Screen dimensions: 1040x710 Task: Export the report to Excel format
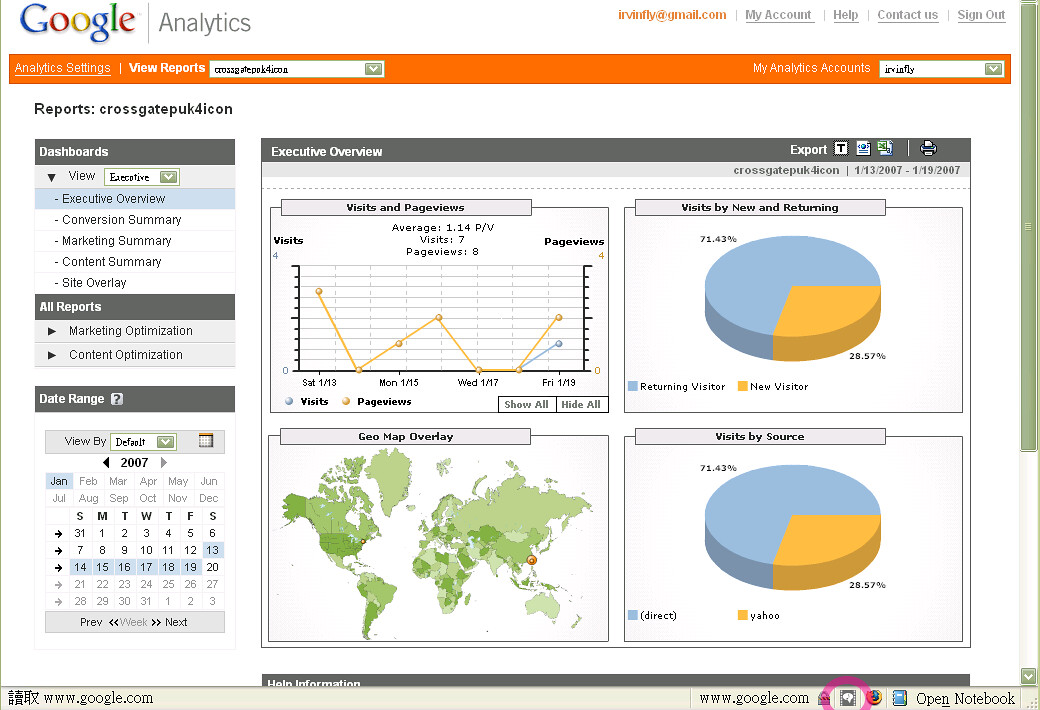884,147
